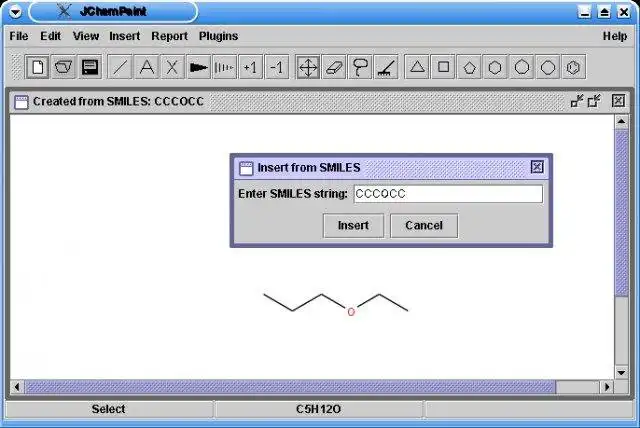
Task: Click the SMILES string input field
Action: 448,194
